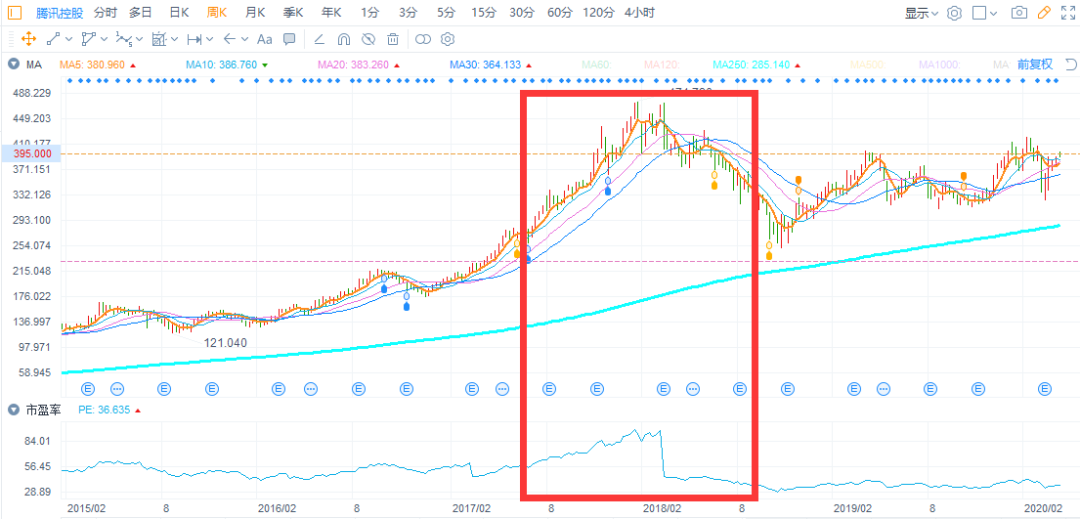Expand the line drawing tool dropdown arrow
1080x519 pixels.
click(x=70, y=39)
